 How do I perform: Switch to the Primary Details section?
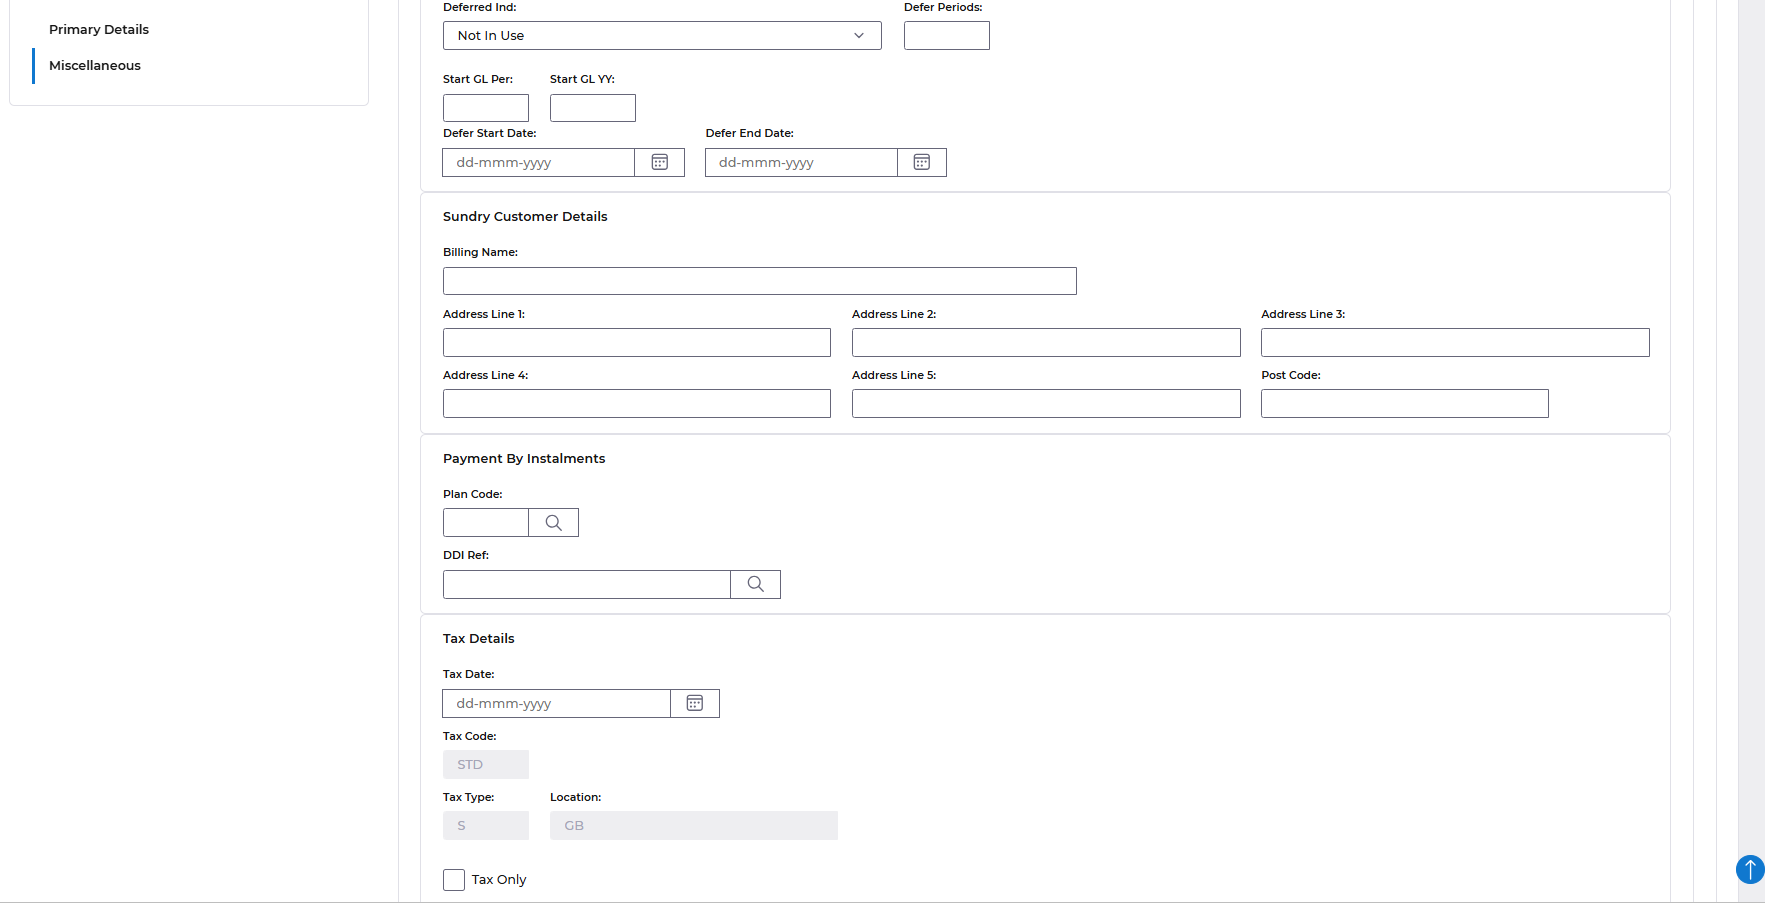[99, 30]
